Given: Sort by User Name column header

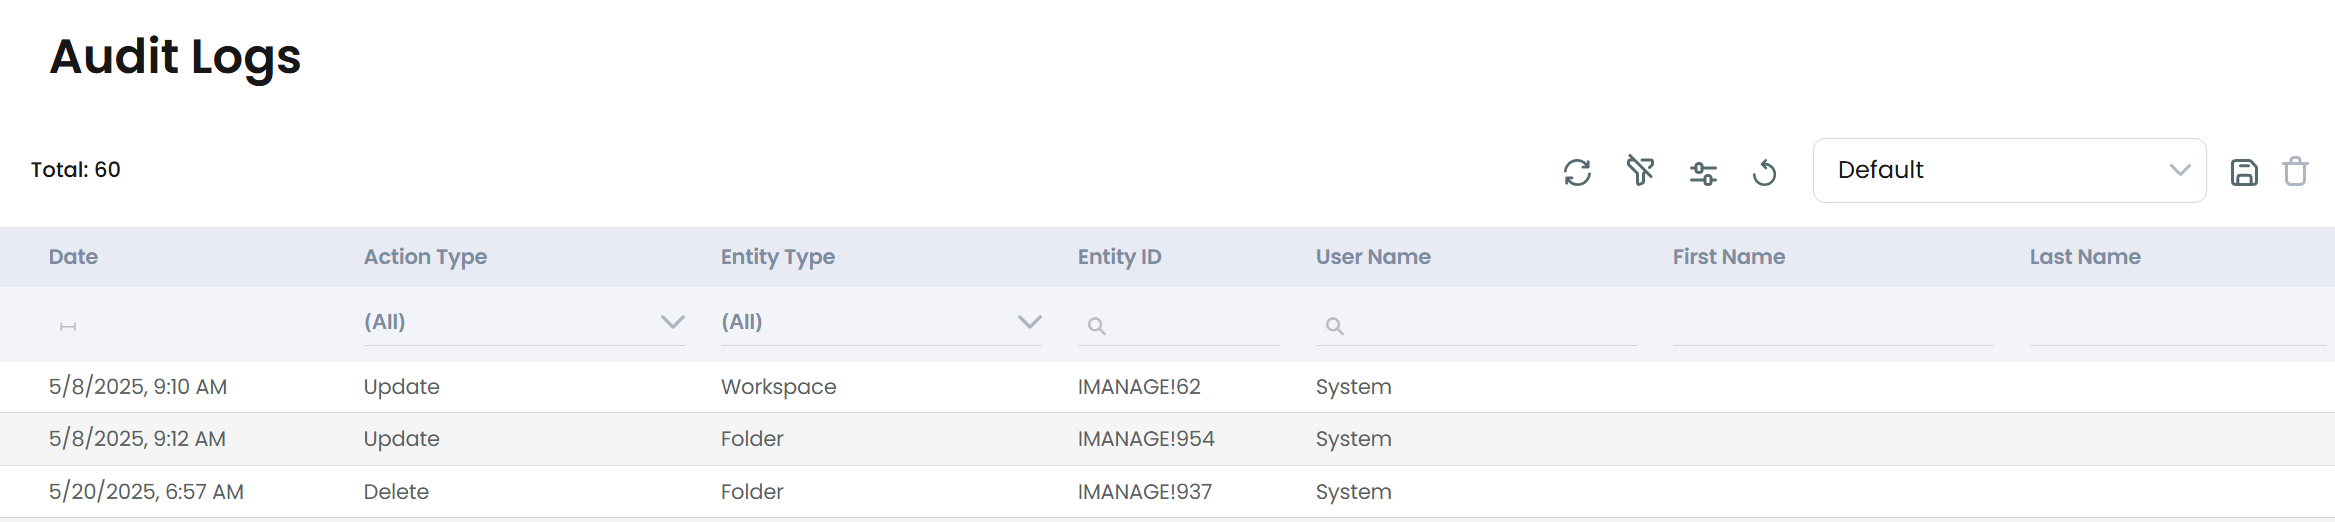Looking at the screenshot, I should tap(1373, 257).
